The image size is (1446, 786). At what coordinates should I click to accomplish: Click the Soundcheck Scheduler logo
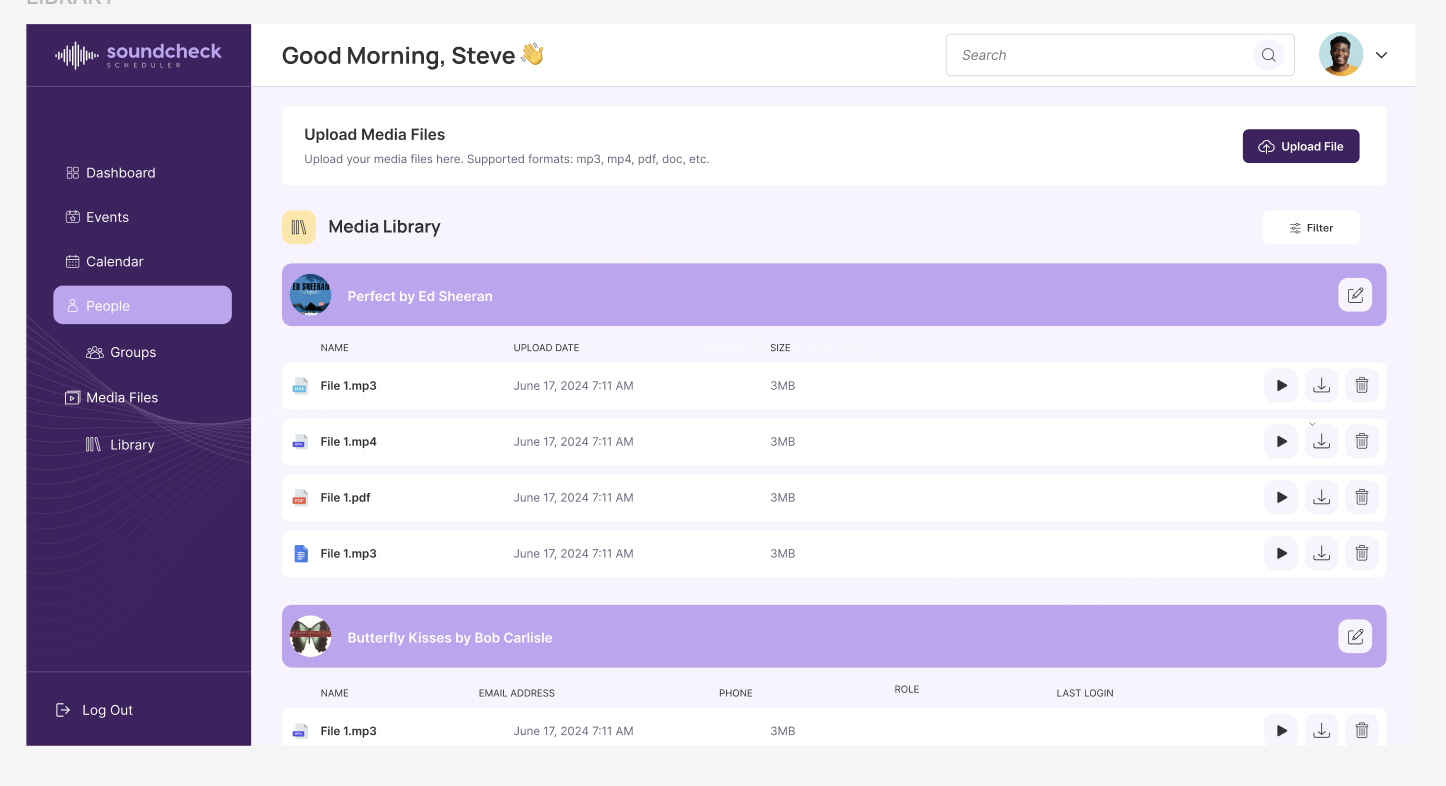point(138,55)
